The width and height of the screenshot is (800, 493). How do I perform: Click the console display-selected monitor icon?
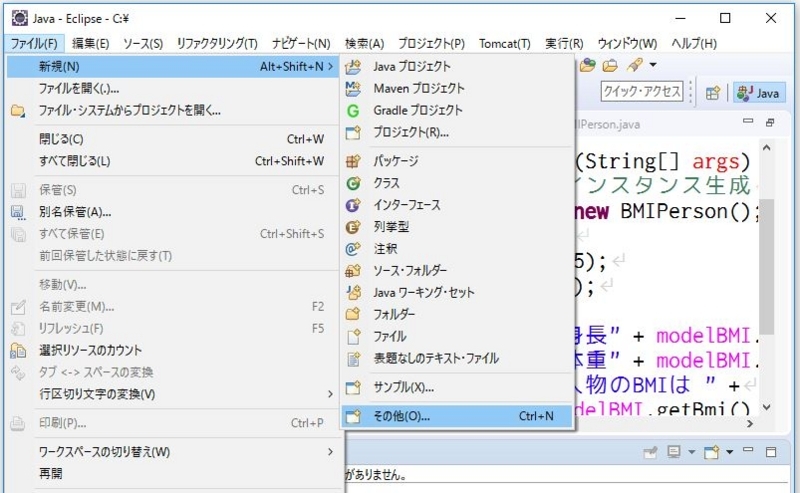(x=674, y=452)
